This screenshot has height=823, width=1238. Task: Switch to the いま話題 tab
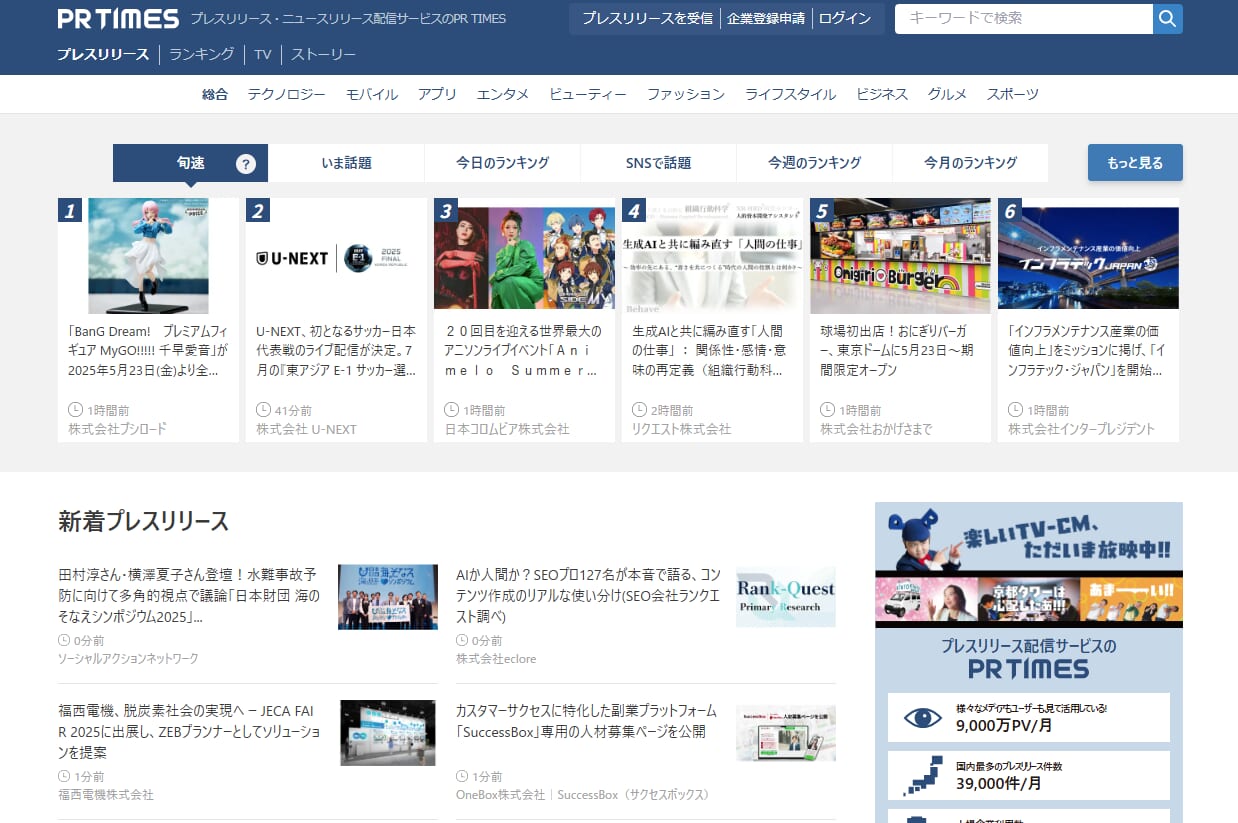346,163
